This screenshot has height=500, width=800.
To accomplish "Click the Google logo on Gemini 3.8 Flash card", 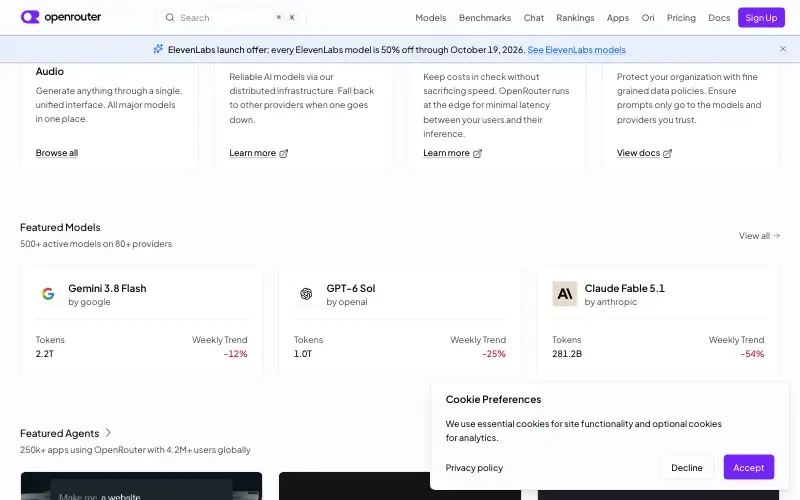I will coord(48,294).
